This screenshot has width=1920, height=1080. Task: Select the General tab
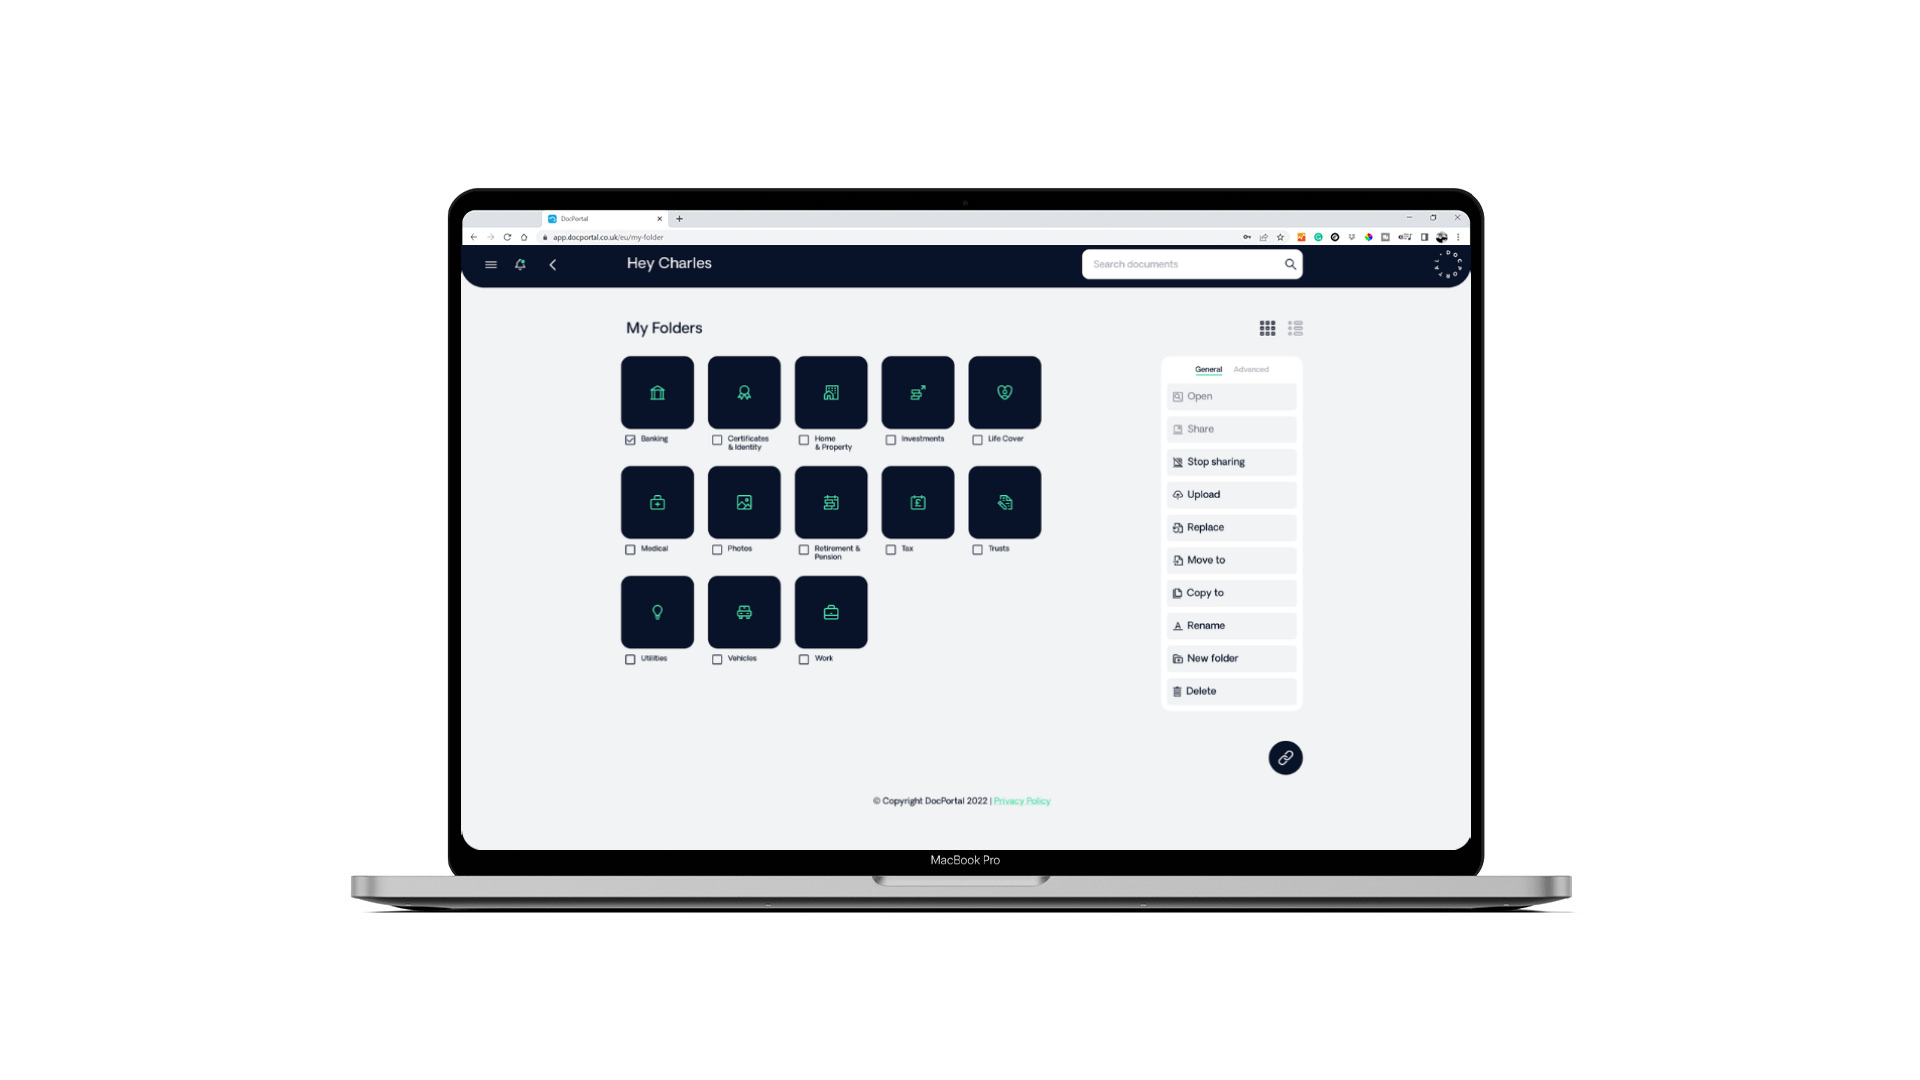pyautogui.click(x=1208, y=369)
